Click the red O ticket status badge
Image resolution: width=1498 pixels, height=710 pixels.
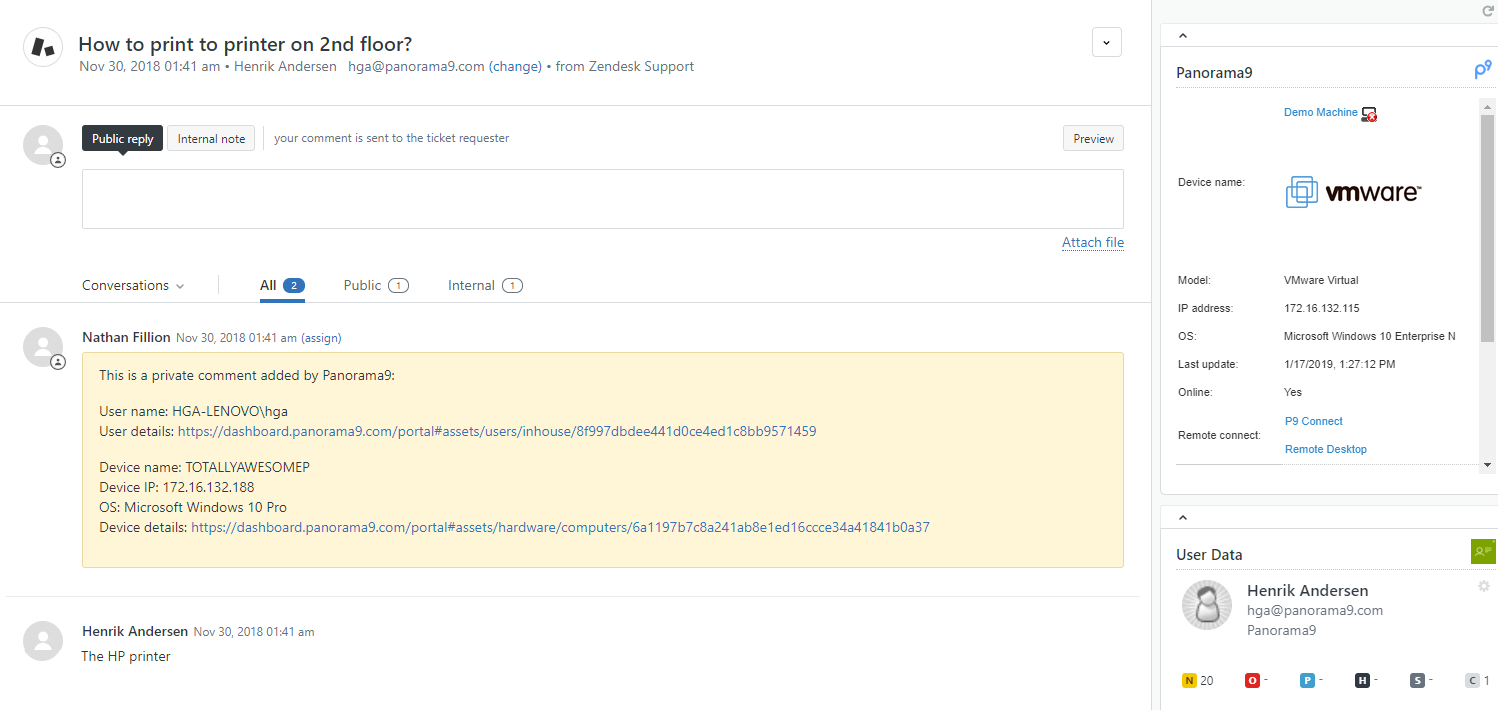pyautogui.click(x=1252, y=680)
